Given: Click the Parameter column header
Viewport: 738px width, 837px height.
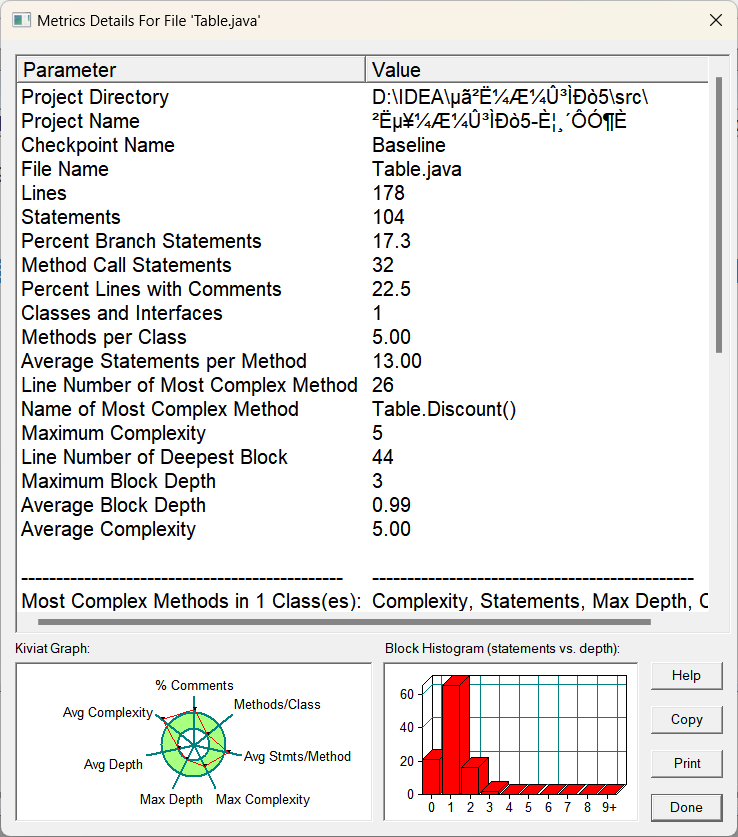Looking at the screenshot, I should [192, 69].
